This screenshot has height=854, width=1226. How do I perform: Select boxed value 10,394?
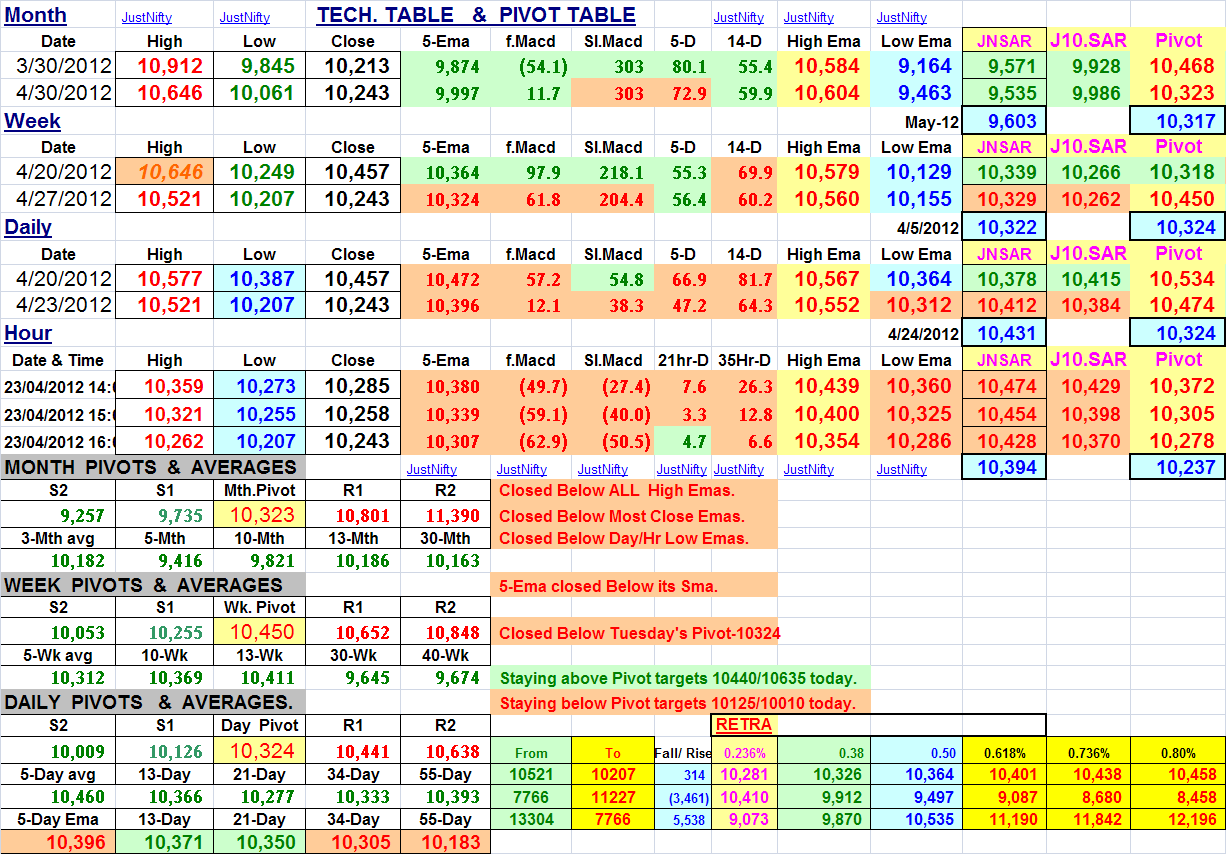pyautogui.click(x=1004, y=467)
